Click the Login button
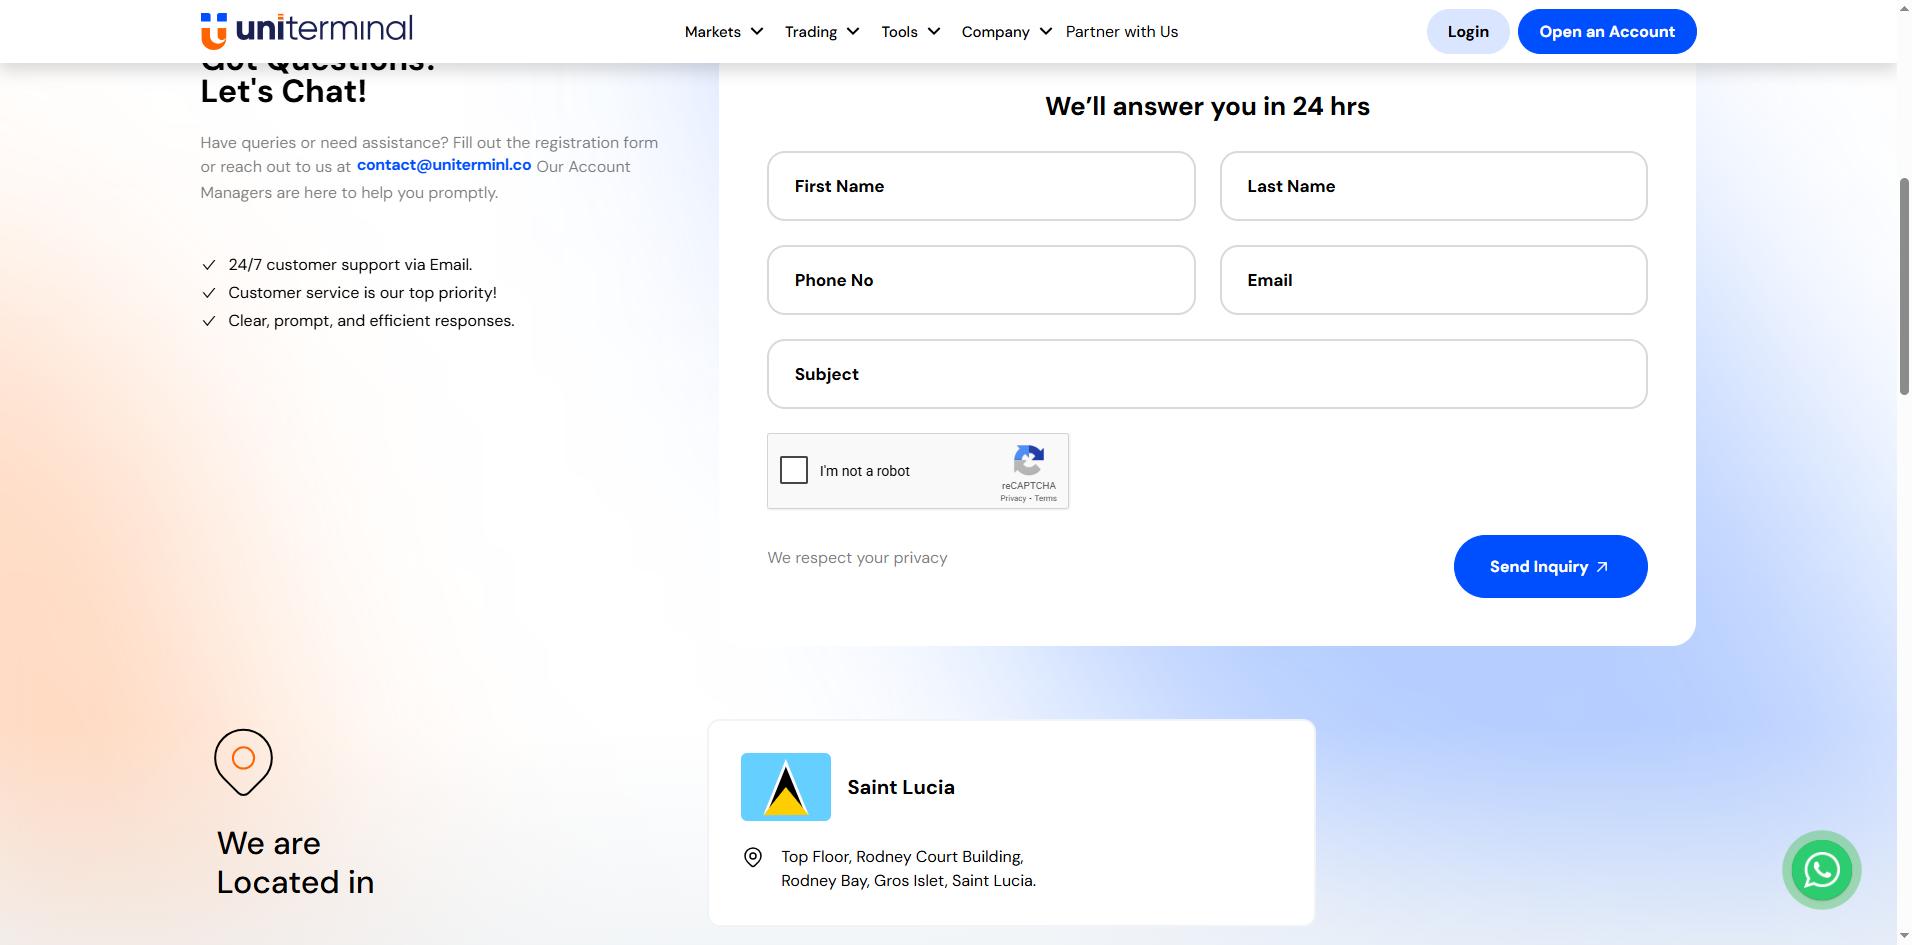1912x945 pixels. click(1468, 32)
